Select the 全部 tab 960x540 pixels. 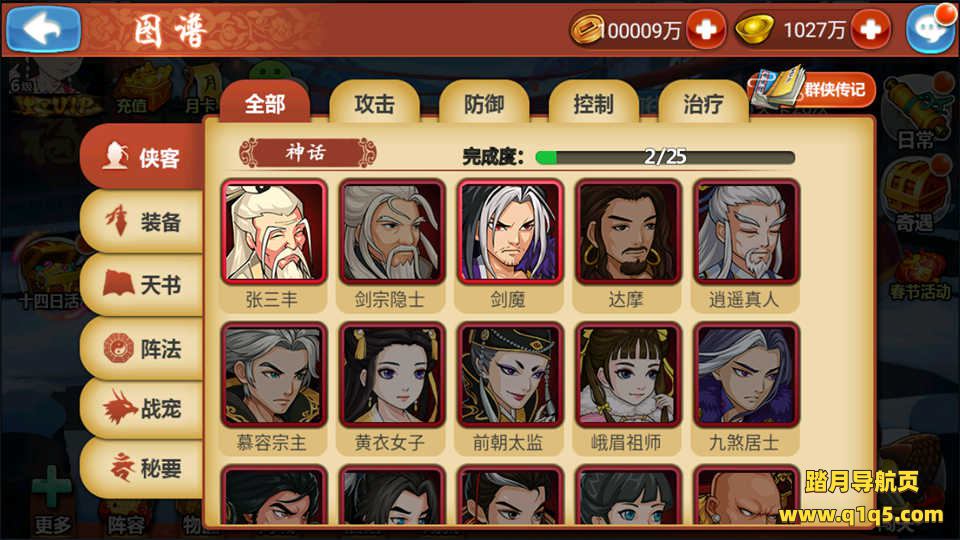coord(265,102)
